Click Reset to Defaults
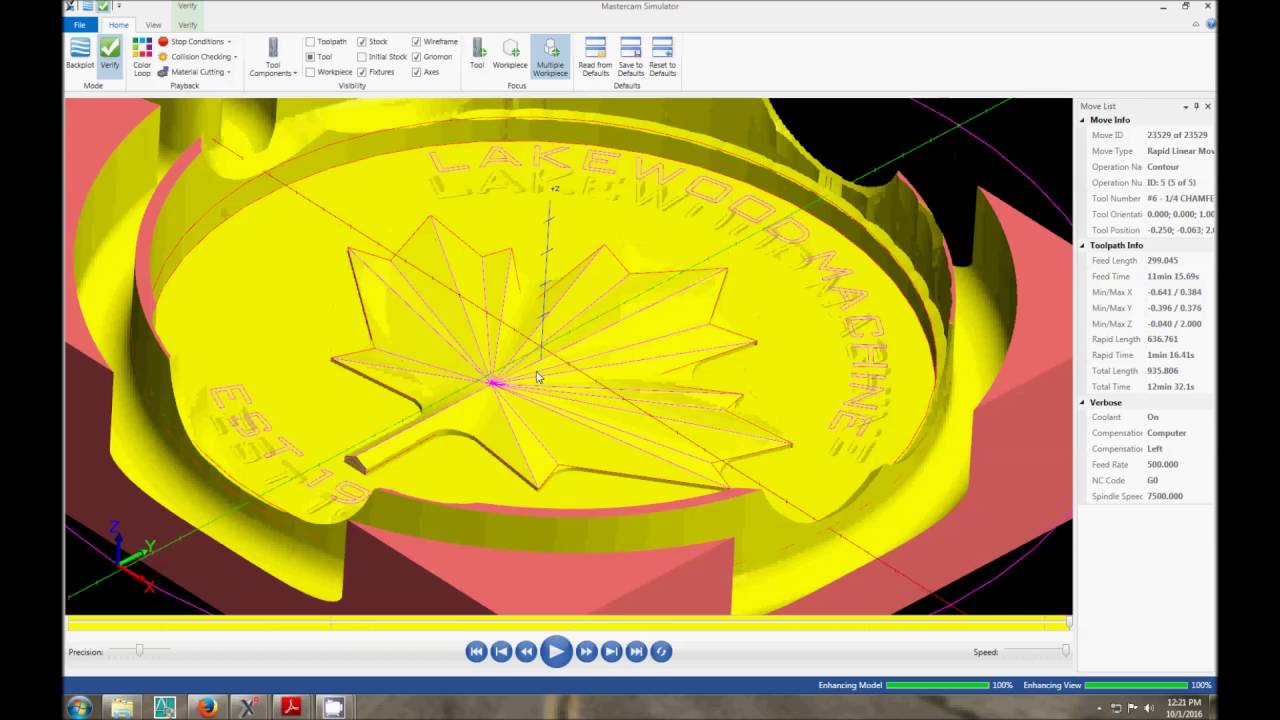Image resolution: width=1280 pixels, height=720 pixels. tap(663, 57)
